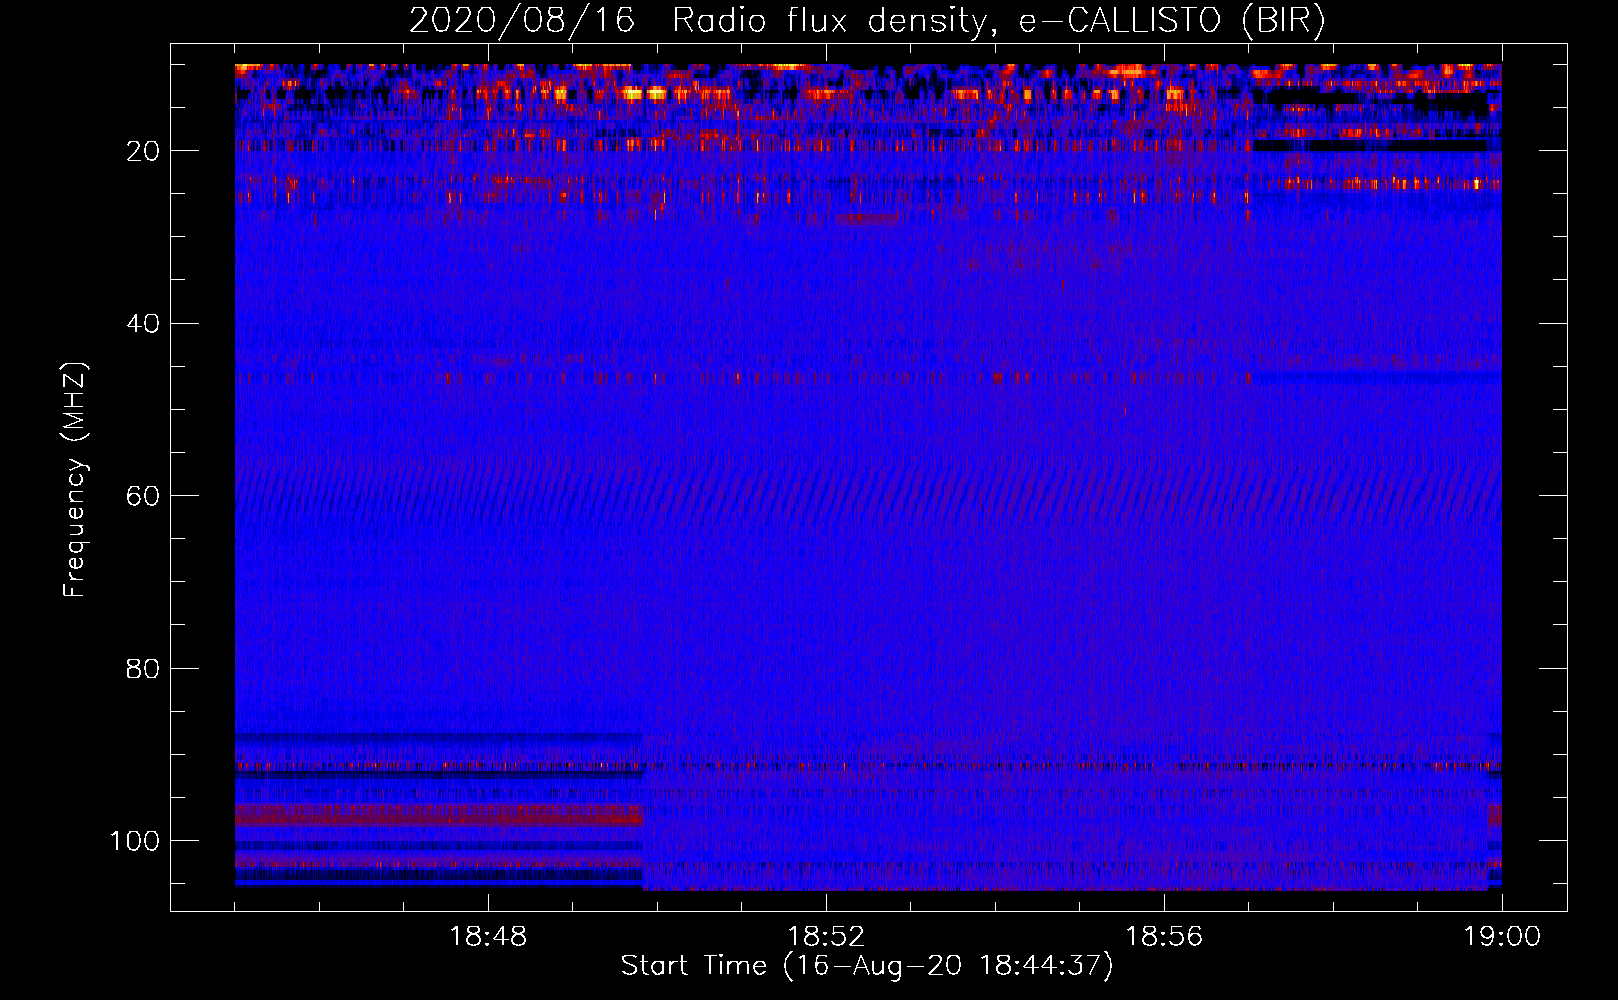Click the 18:52 time tick label
Image resolution: width=1618 pixels, height=1000 pixels.
point(826,937)
